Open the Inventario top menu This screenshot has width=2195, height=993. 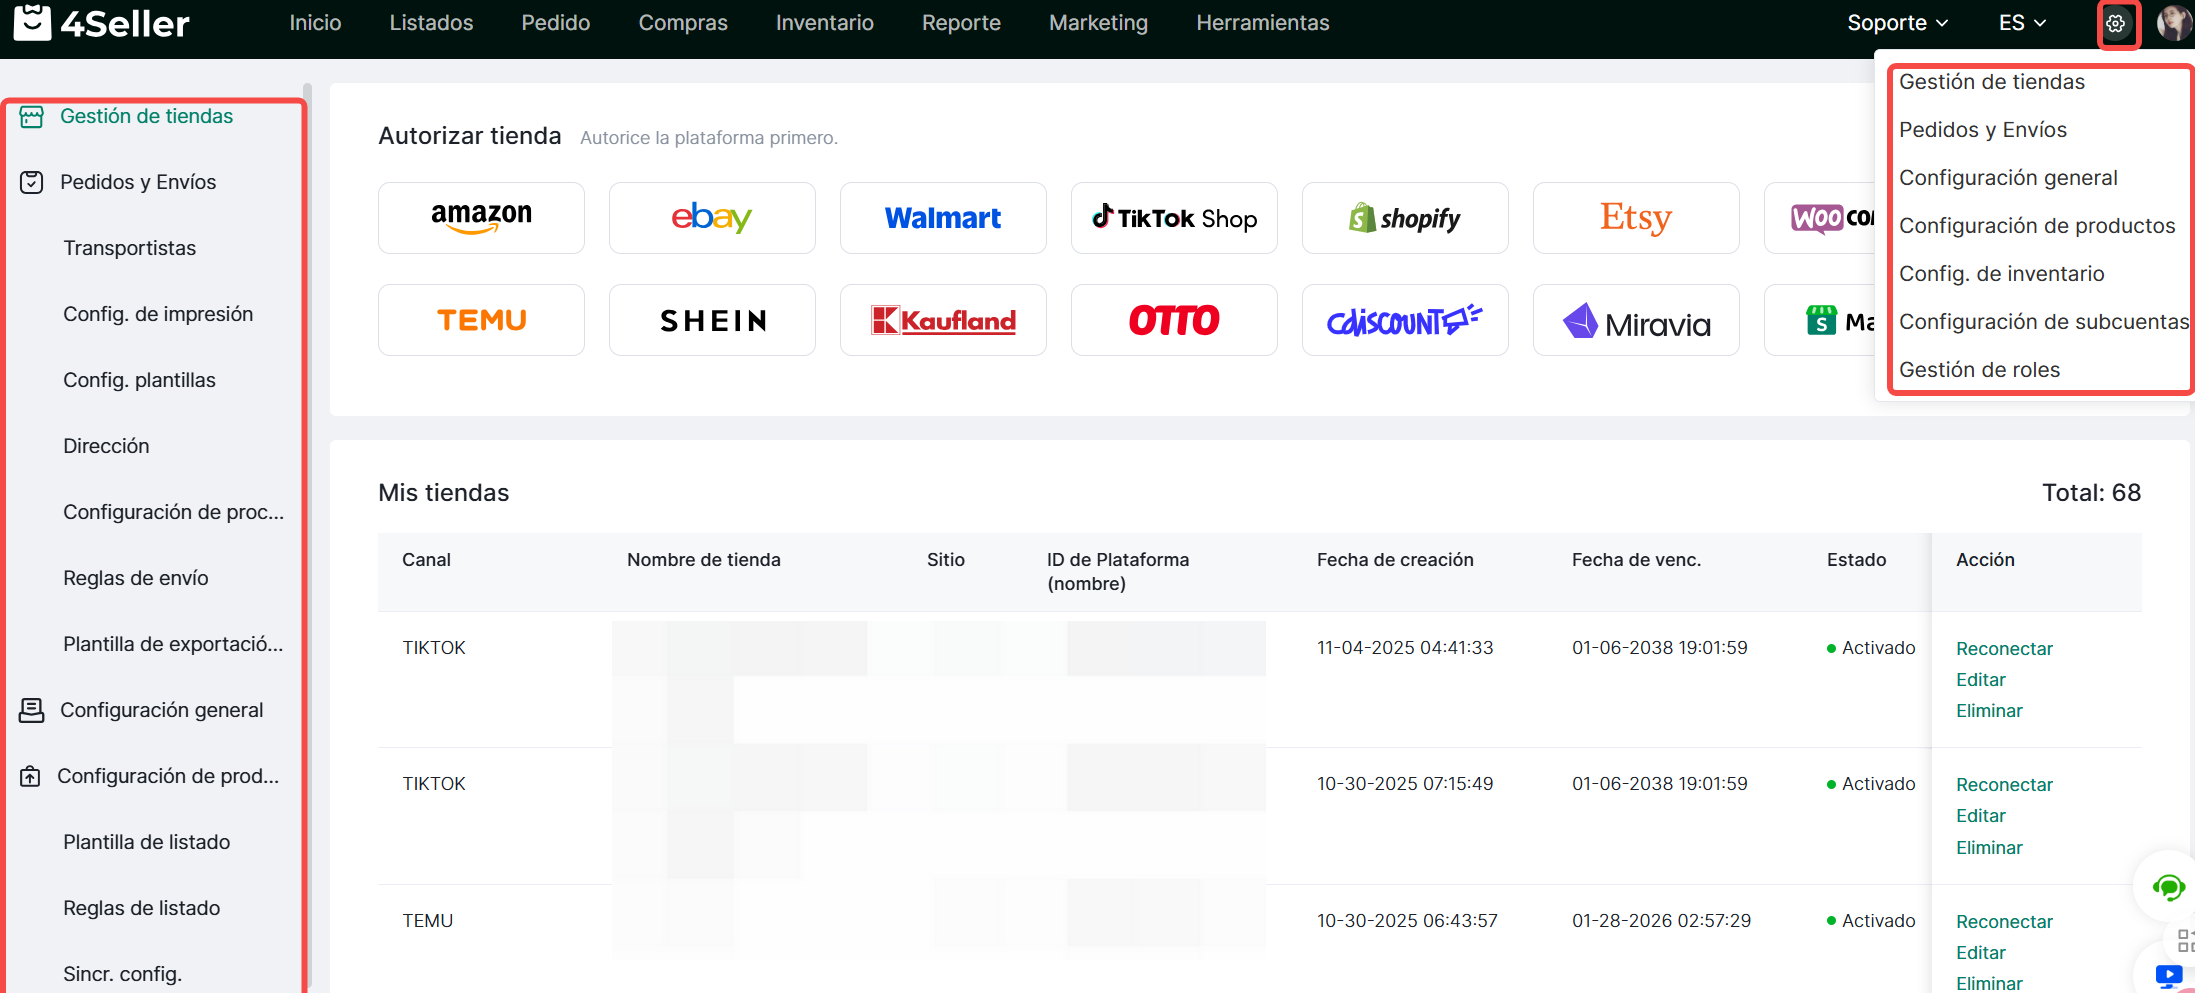pos(824,23)
